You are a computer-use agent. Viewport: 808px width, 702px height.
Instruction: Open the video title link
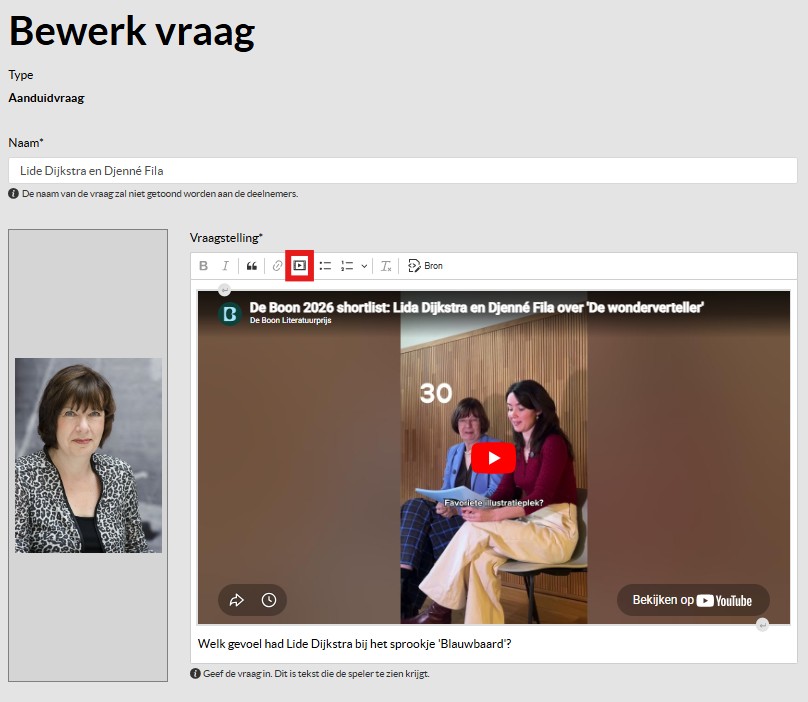[x=476, y=307]
